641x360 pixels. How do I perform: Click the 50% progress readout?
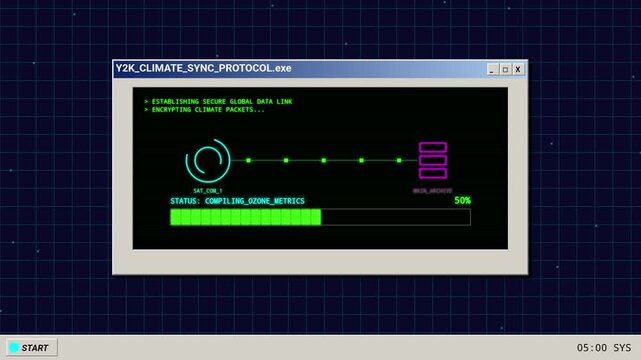pyautogui.click(x=462, y=201)
